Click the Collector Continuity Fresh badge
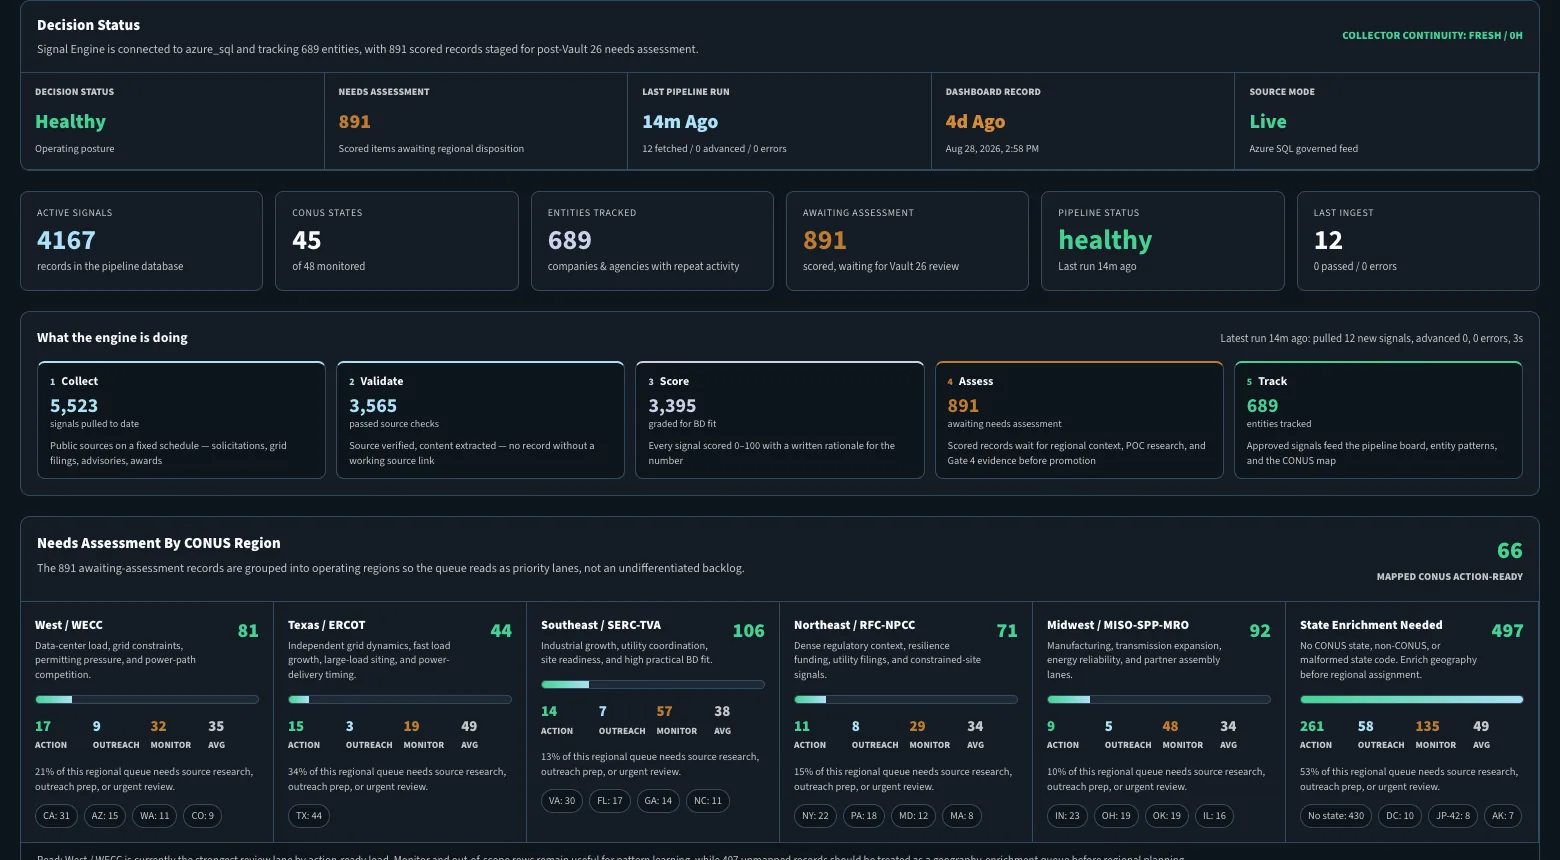This screenshot has width=1560, height=860. pyautogui.click(x=1432, y=35)
